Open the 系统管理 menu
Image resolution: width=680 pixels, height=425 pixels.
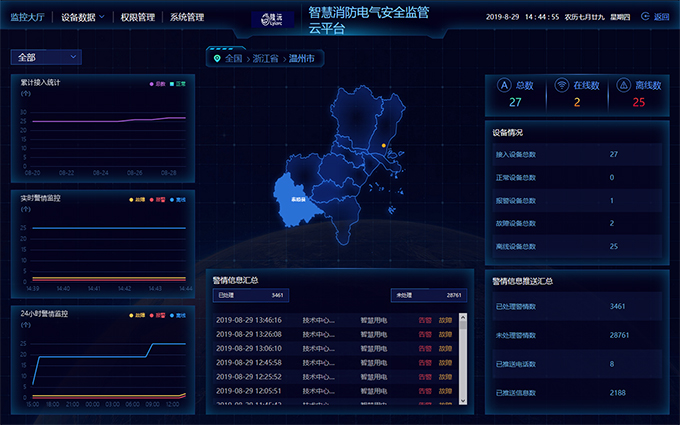(187, 17)
